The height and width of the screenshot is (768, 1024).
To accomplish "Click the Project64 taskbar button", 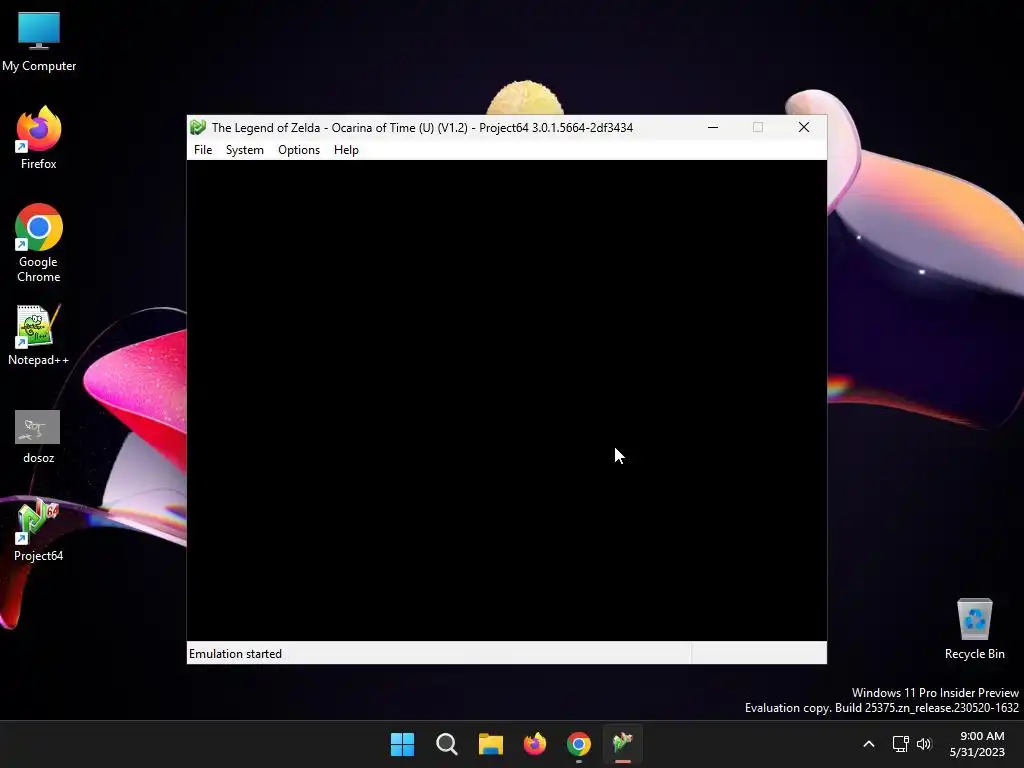I will point(623,744).
